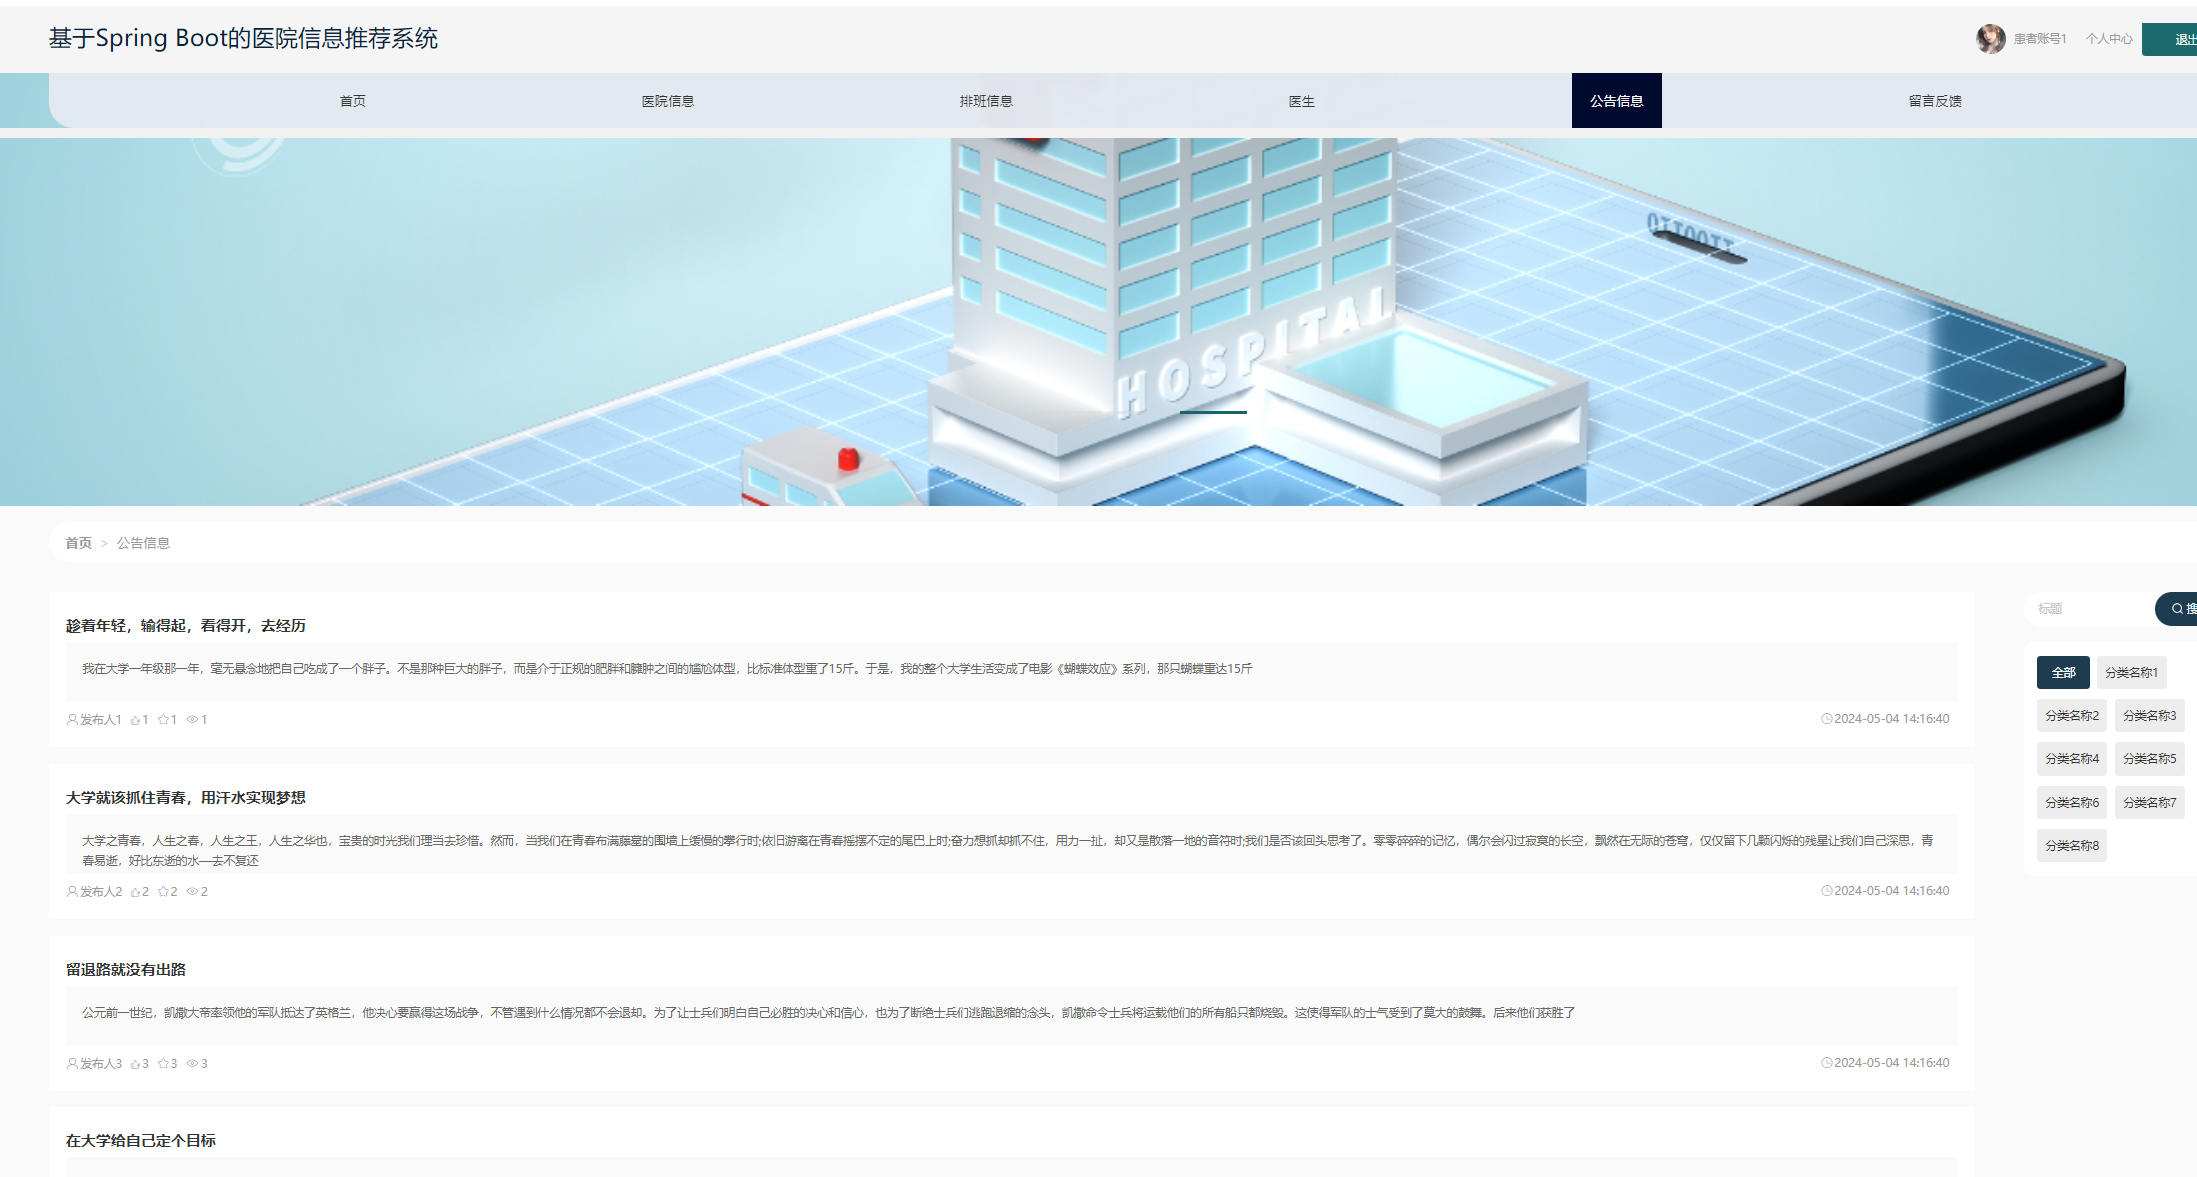Image resolution: width=2197 pixels, height=1177 pixels.
Task: Select the 全部 category filter
Action: coord(2063,673)
